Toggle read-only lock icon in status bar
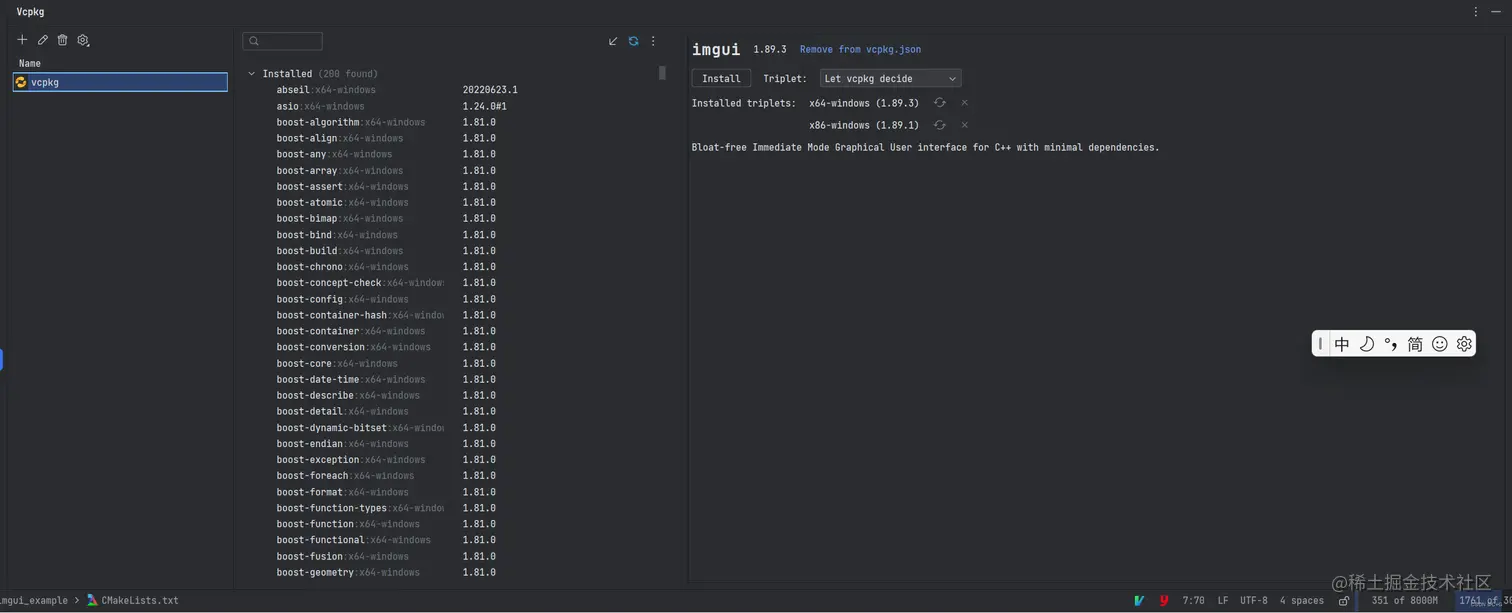 tap(1345, 601)
